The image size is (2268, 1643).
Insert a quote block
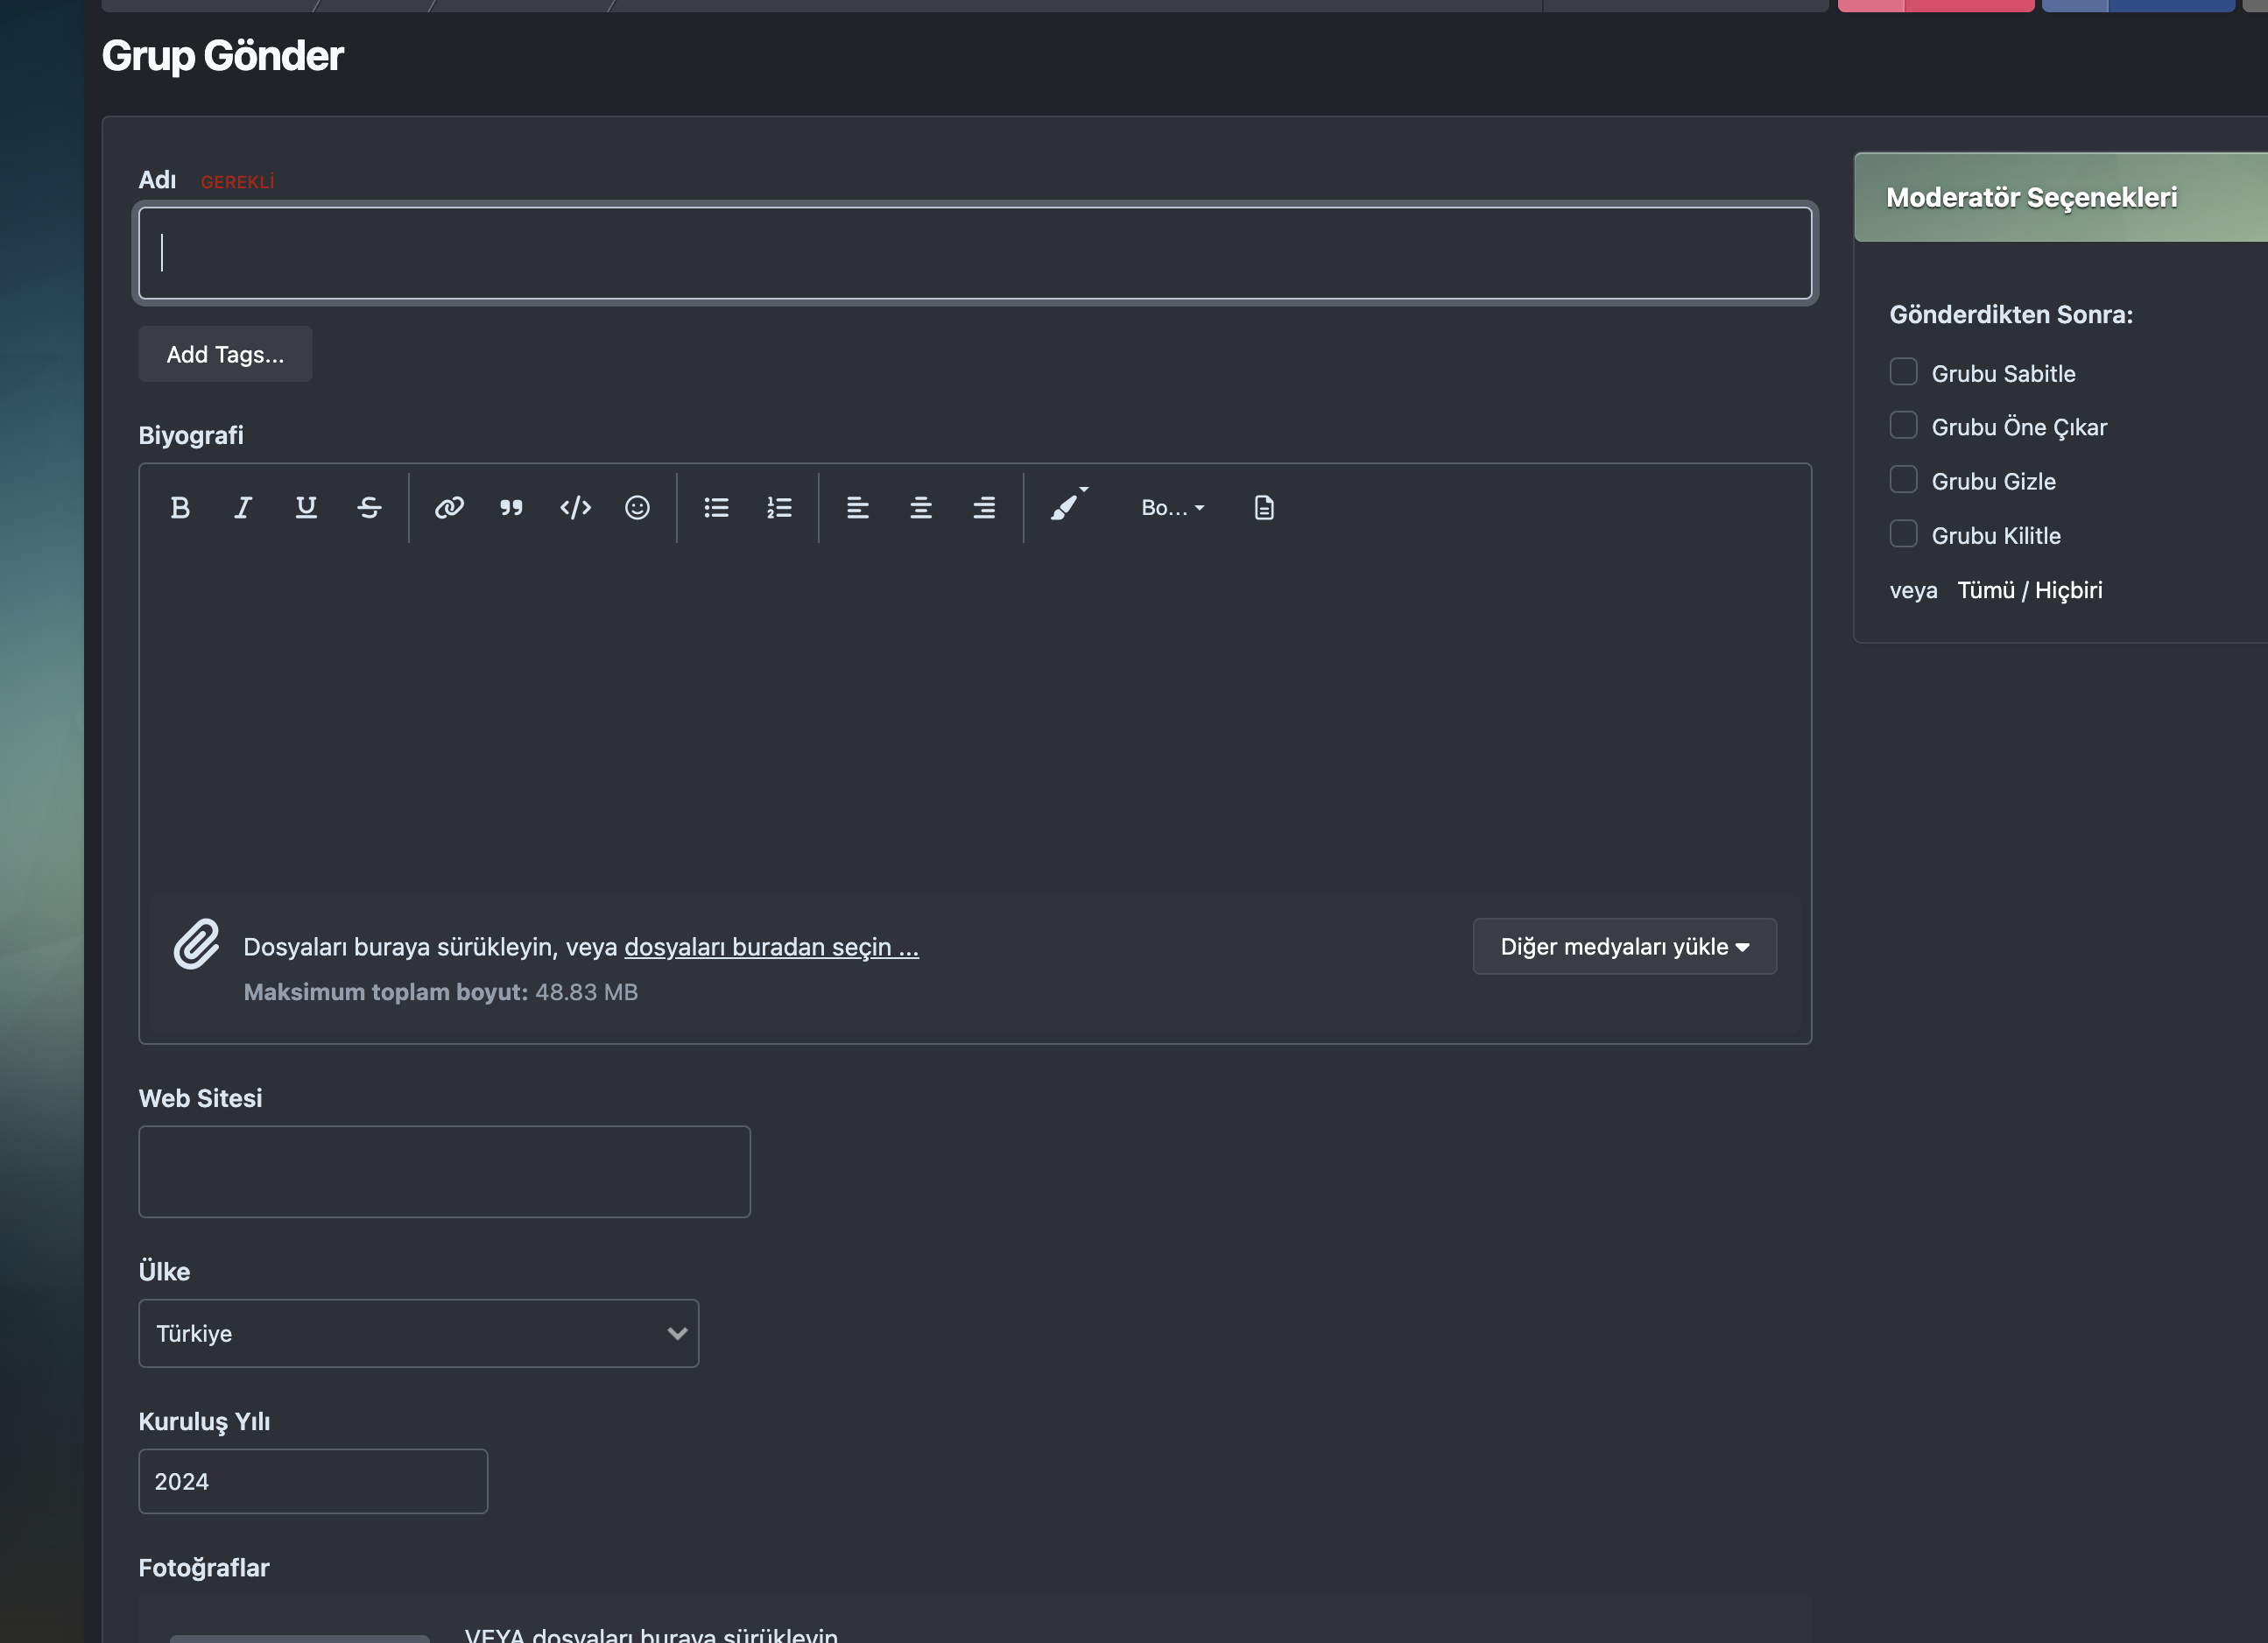(x=512, y=508)
